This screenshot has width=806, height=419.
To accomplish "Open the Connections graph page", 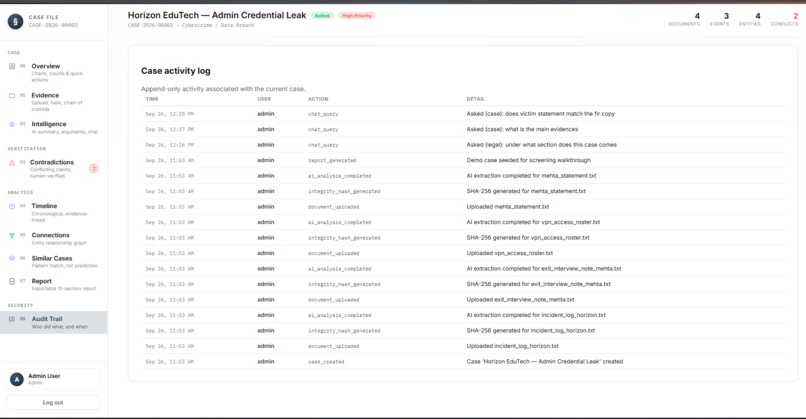I will (53, 239).
